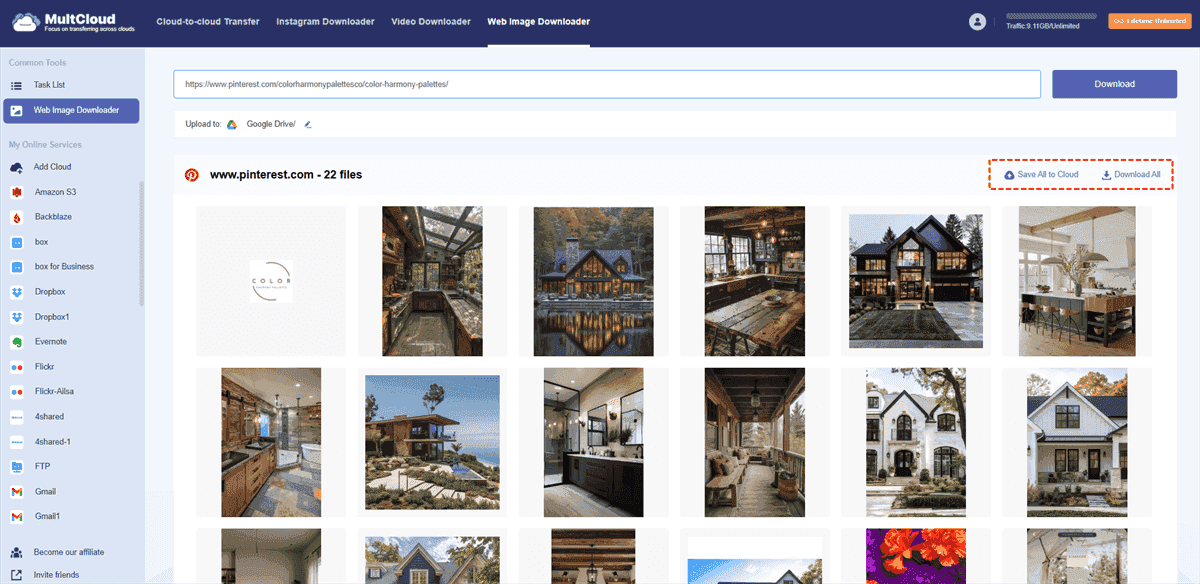Select the lake house reflection thumbnail
Viewport: 1200px width, 584px height.
pyautogui.click(x=594, y=281)
